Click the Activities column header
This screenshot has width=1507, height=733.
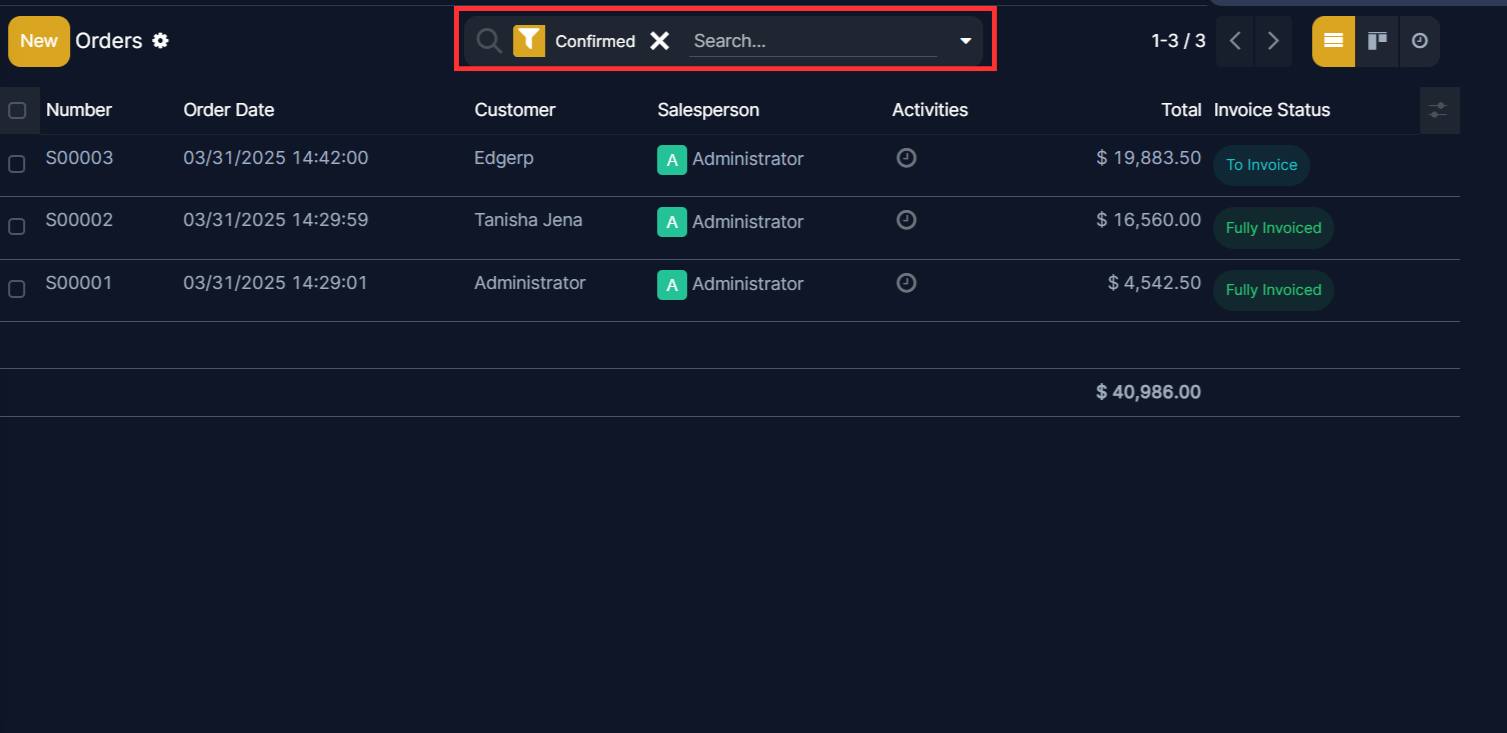[x=930, y=110]
